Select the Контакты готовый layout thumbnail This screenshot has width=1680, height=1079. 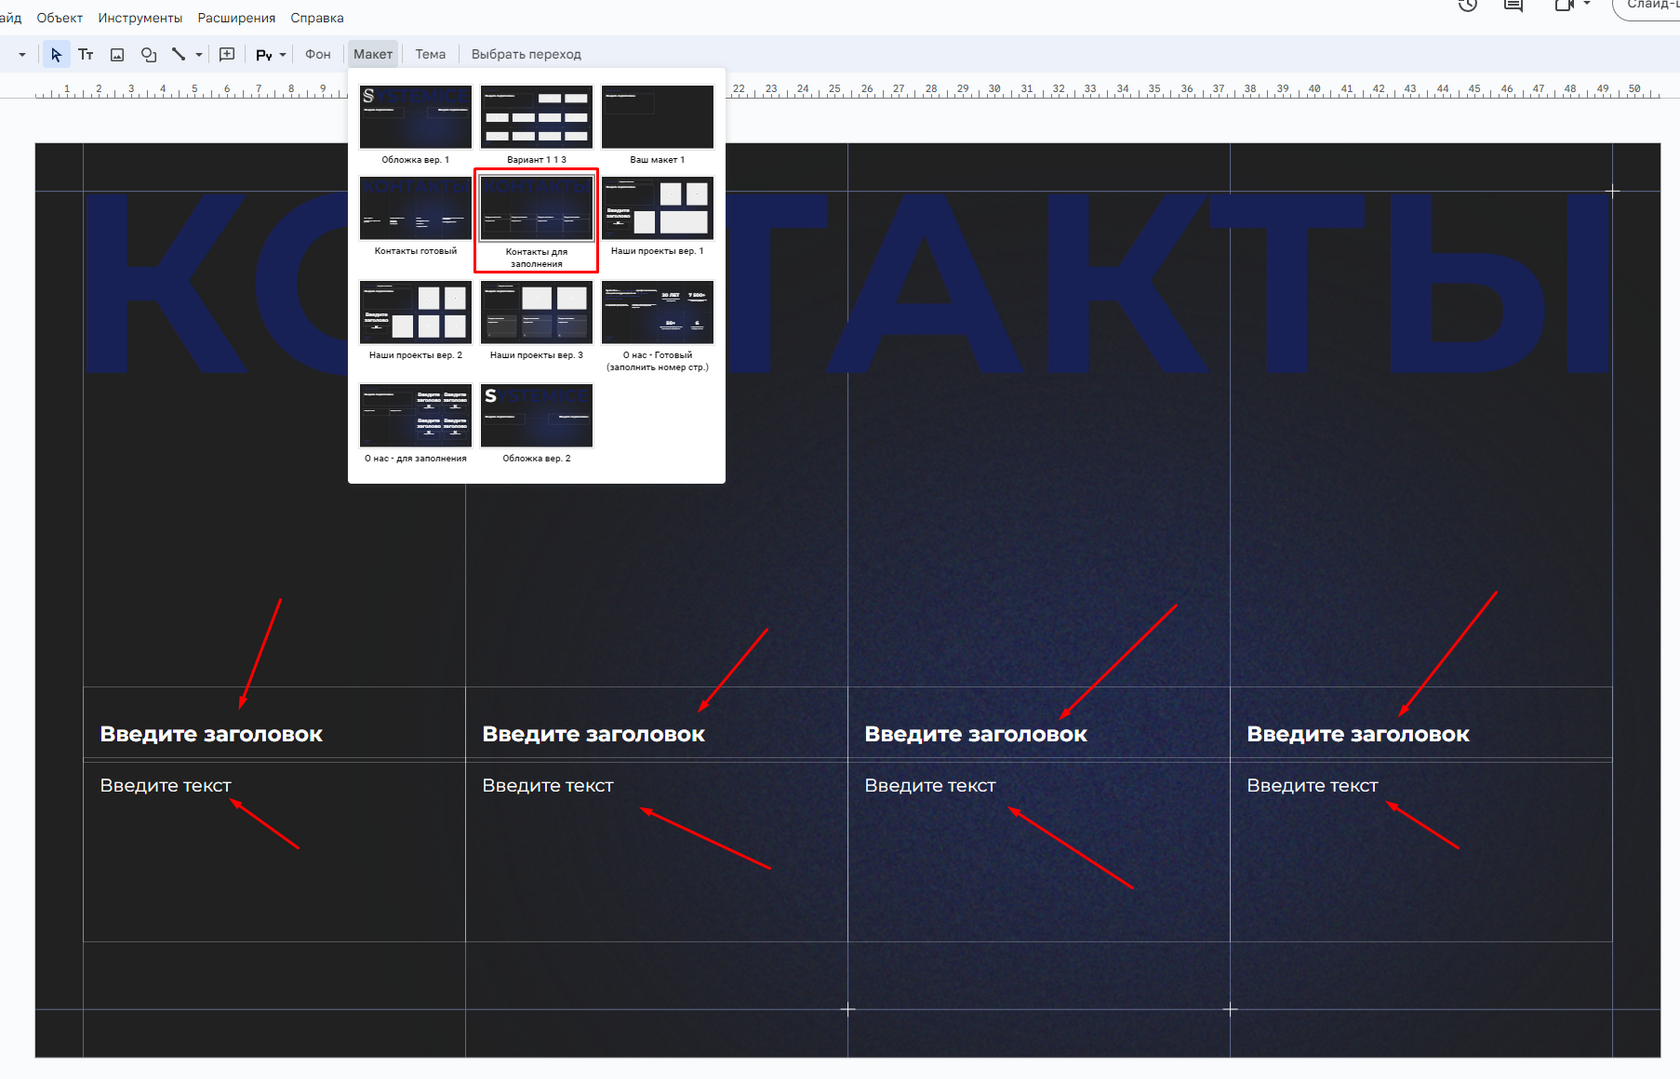point(415,209)
